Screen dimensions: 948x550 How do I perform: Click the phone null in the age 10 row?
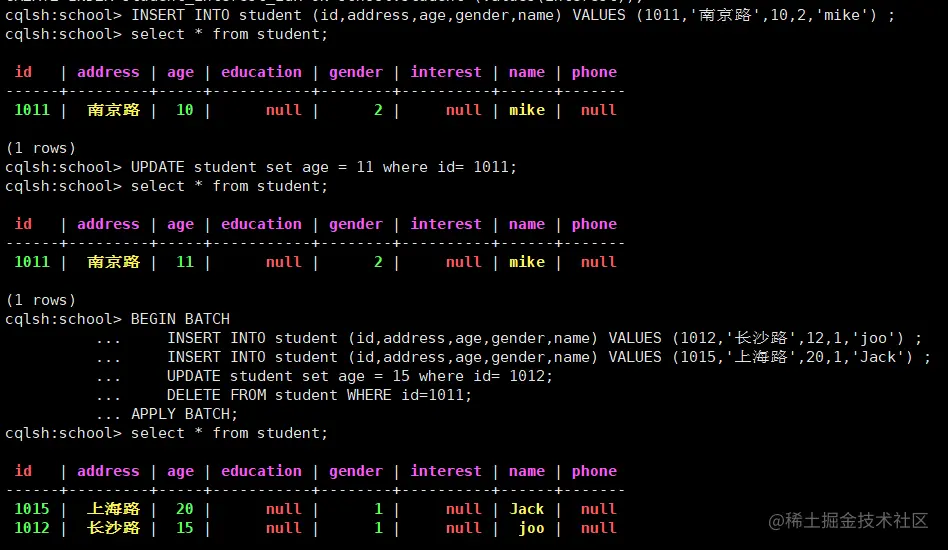coord(599,110)
